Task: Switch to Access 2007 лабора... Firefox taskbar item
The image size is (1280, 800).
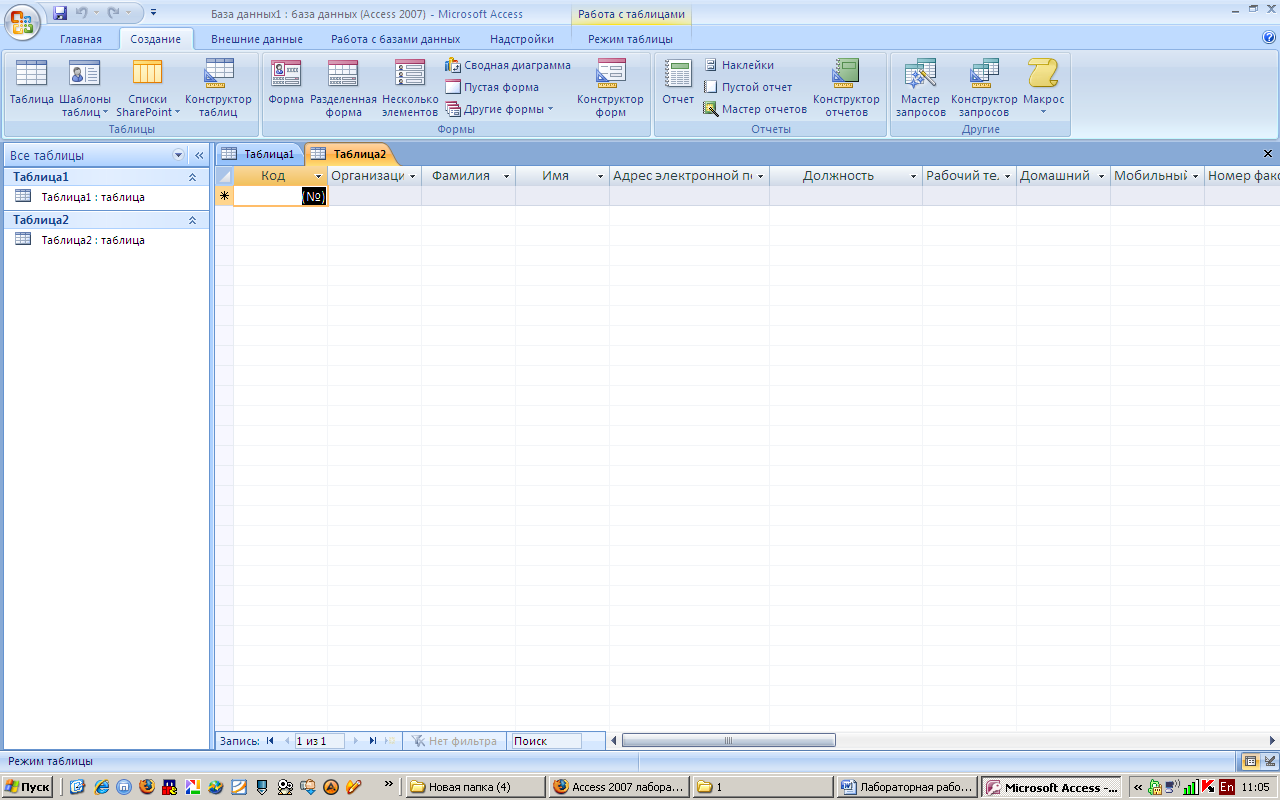Action: [620, 787]
